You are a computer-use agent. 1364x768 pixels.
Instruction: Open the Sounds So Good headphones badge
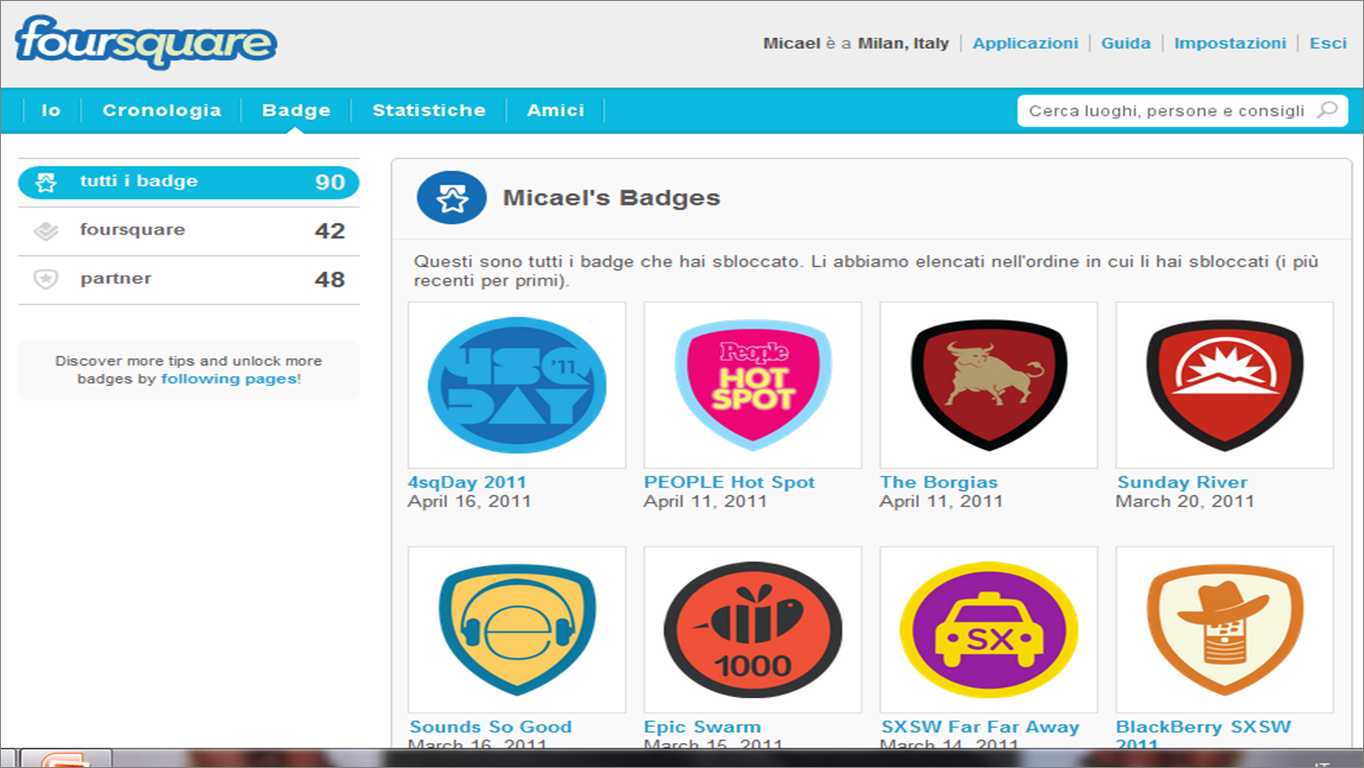[517, 629]
